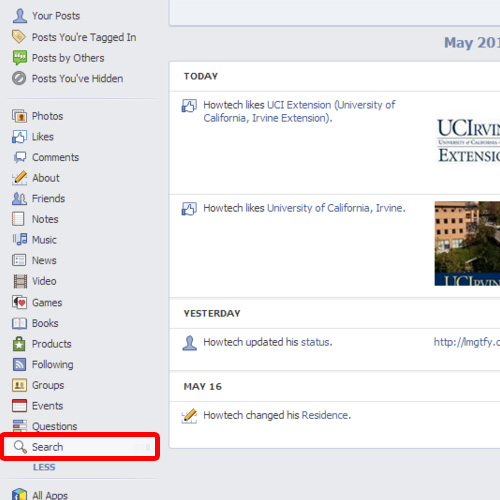Click thumbs-up icon next to UCI Extension activity

pos(189,106)
